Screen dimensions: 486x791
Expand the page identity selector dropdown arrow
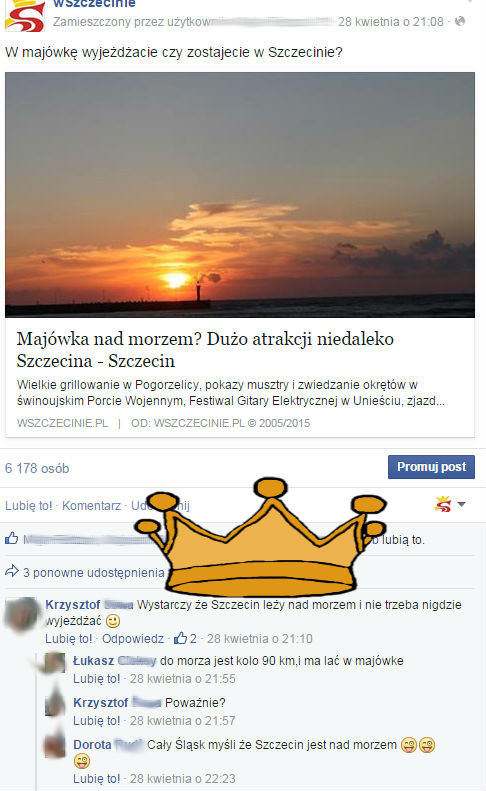coord(461,504)
